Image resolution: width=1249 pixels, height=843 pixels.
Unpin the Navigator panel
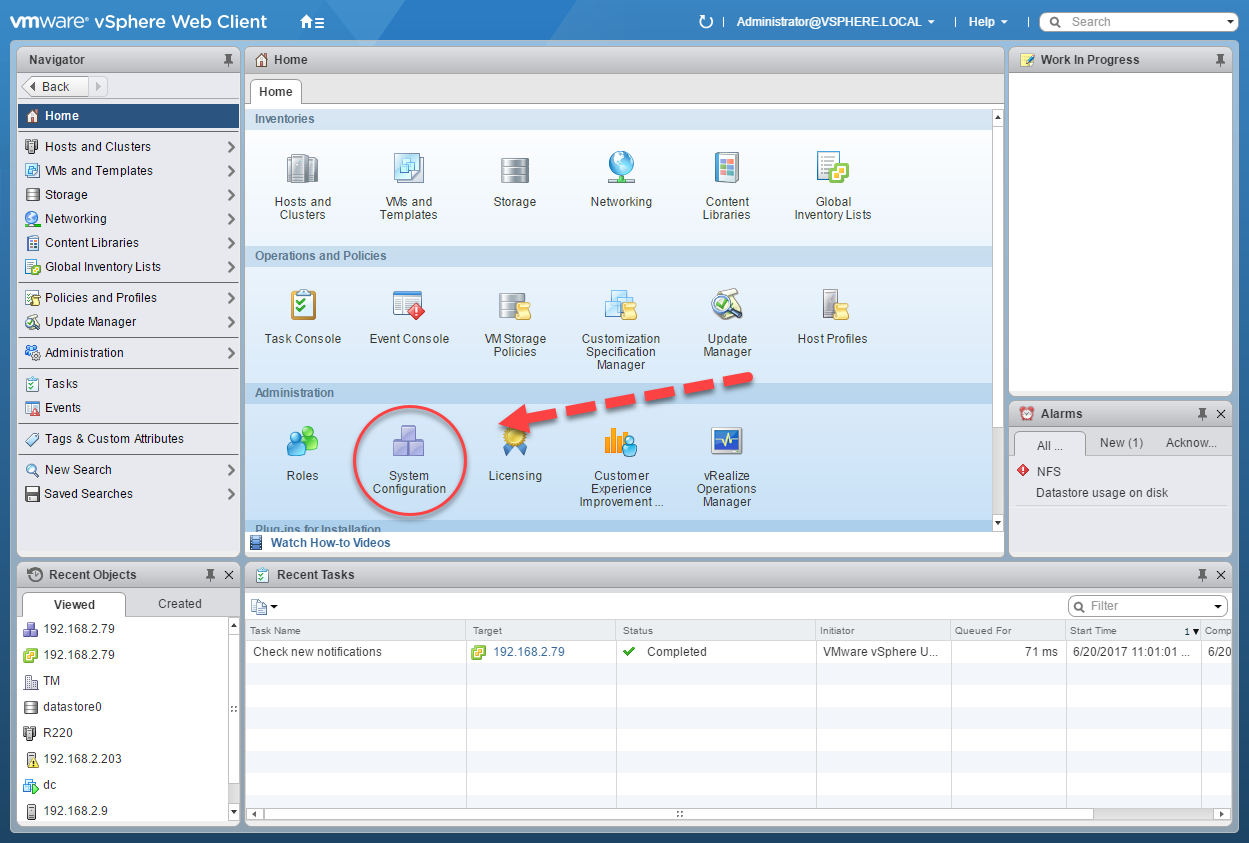[228, 59]
